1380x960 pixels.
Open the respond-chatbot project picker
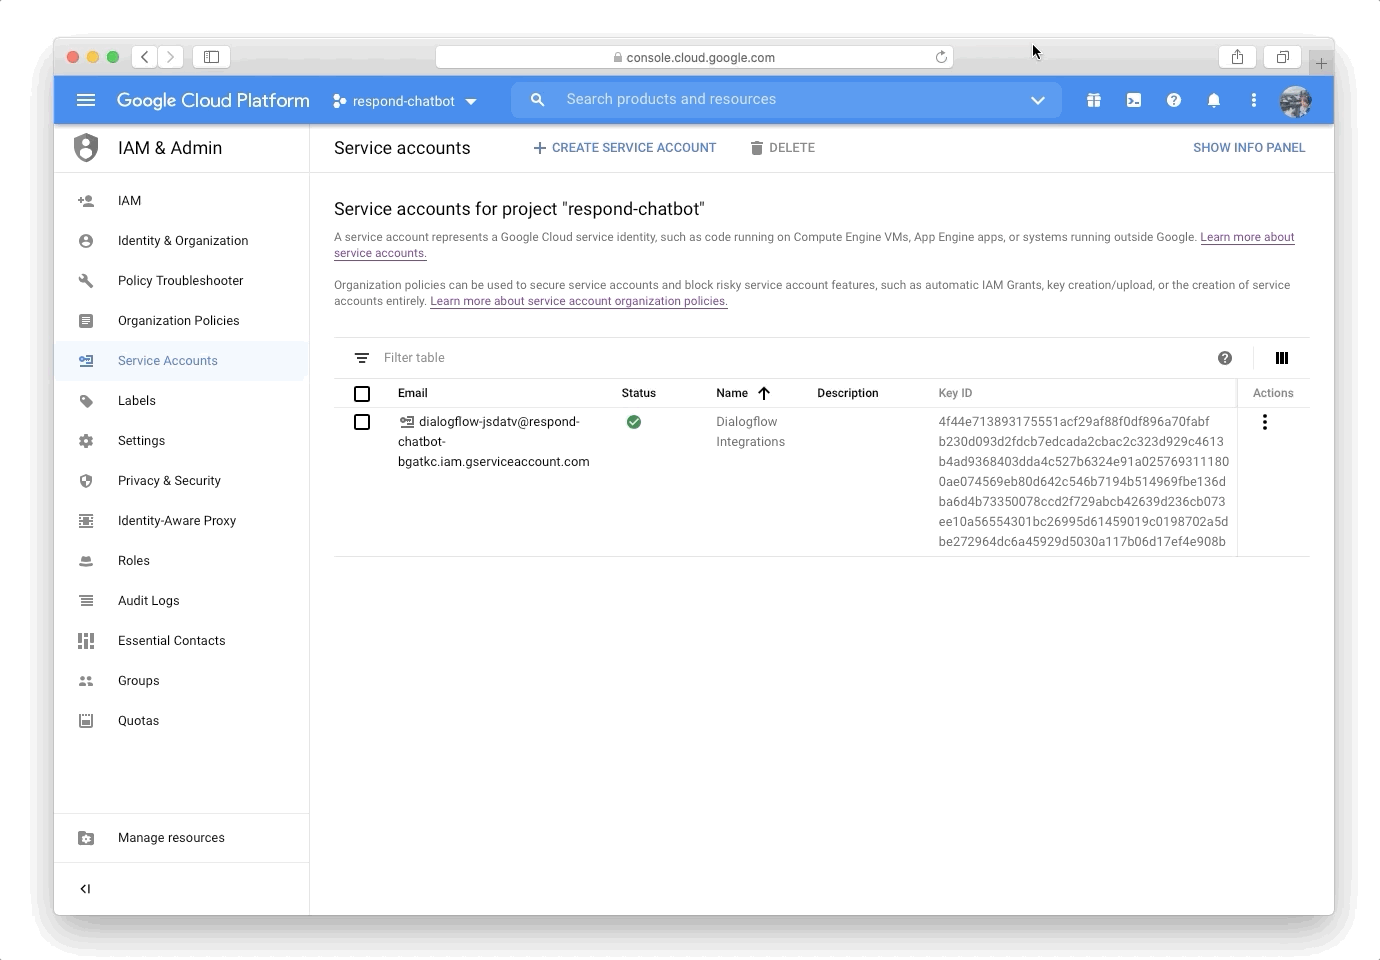click(x=404, y=100)
